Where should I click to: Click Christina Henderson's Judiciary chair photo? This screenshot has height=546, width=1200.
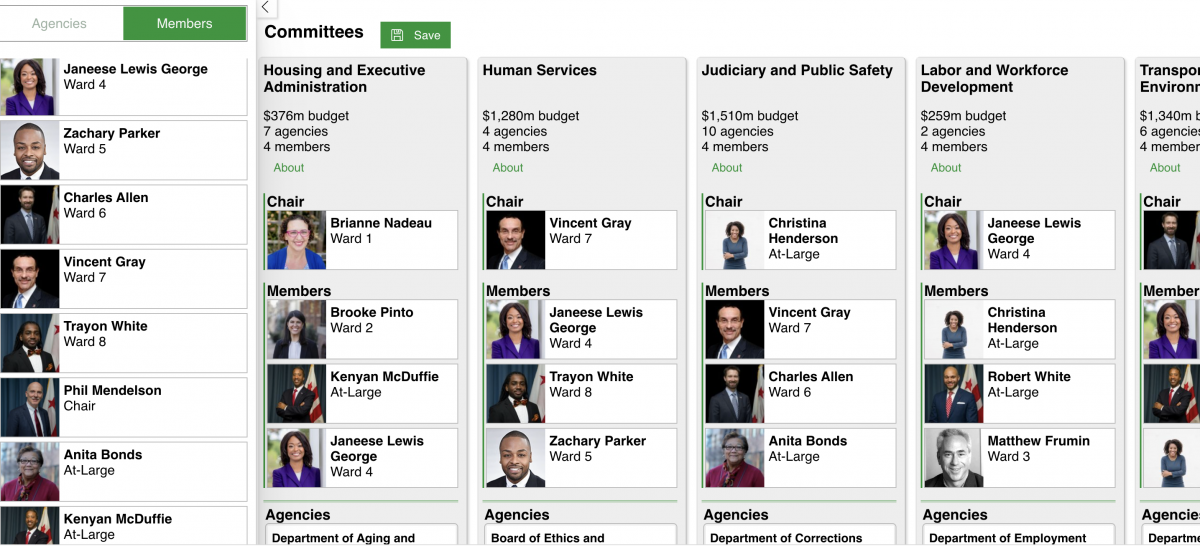point(735,240)
